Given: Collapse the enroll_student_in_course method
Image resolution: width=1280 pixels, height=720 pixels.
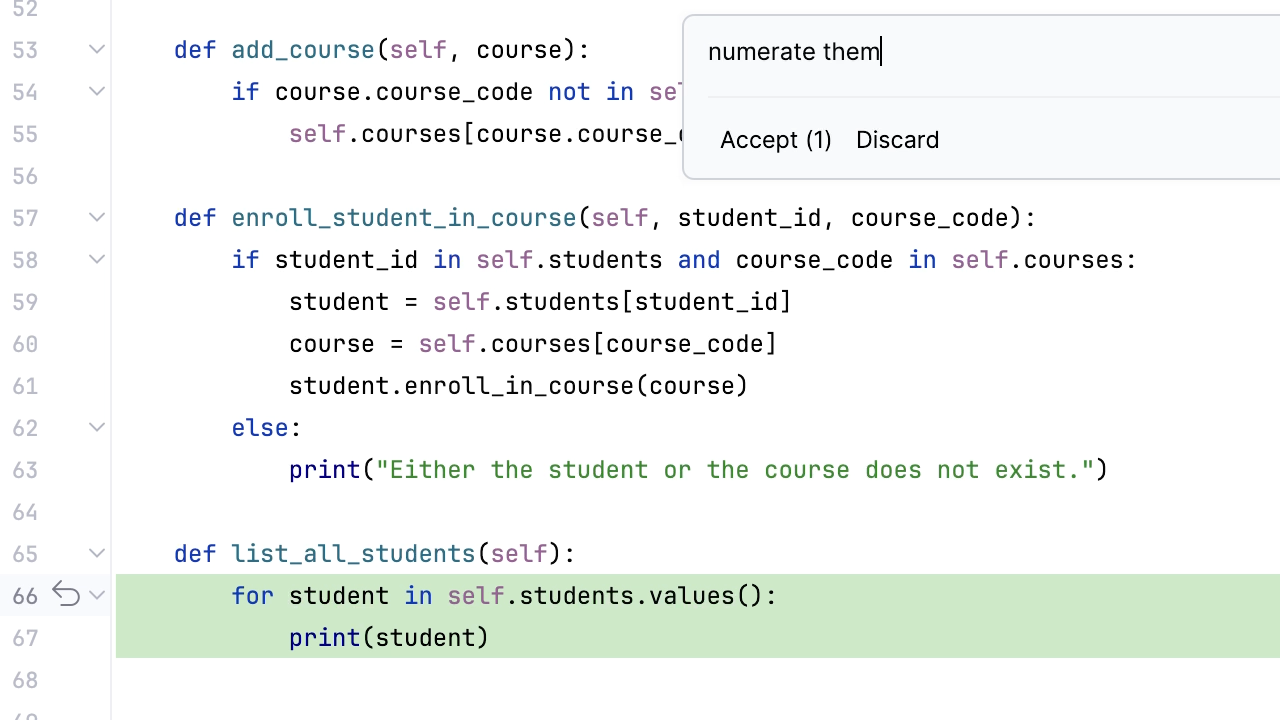Looking at the screenshot, I should tap(97, 217).
